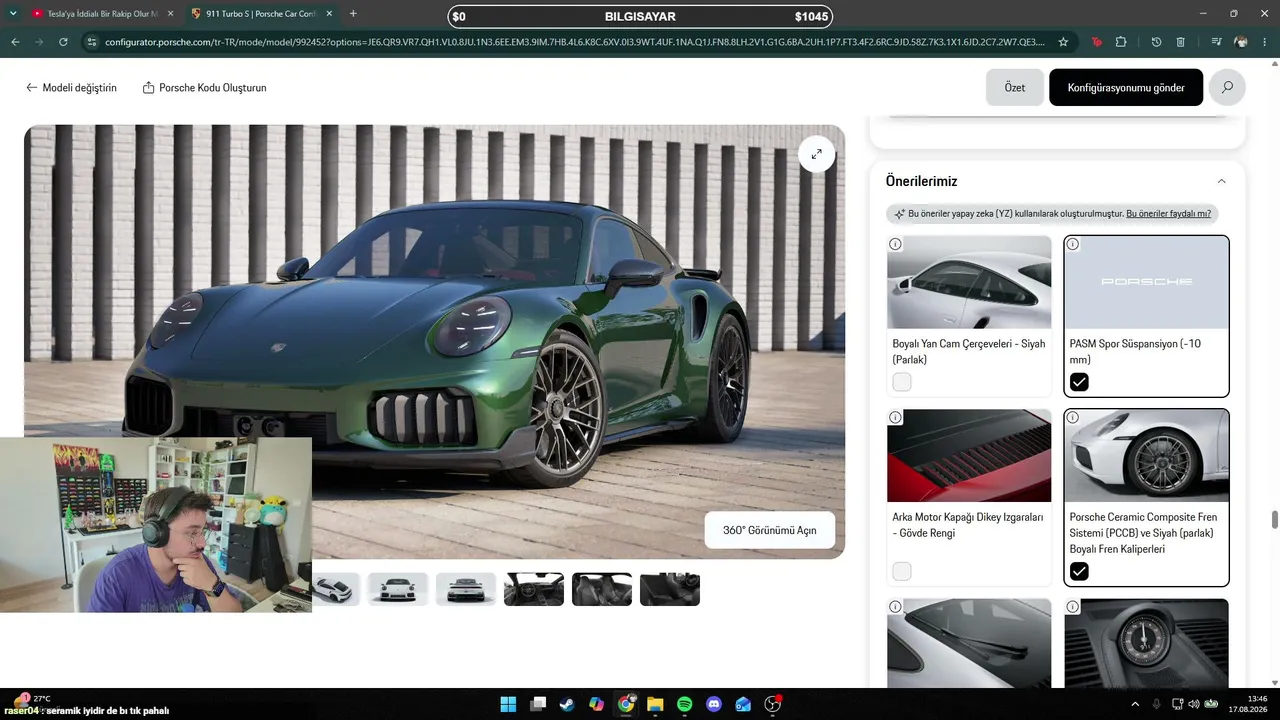Check Arka Motor Kapağı Dikey Izgaraları option

[x=902, y=571]
